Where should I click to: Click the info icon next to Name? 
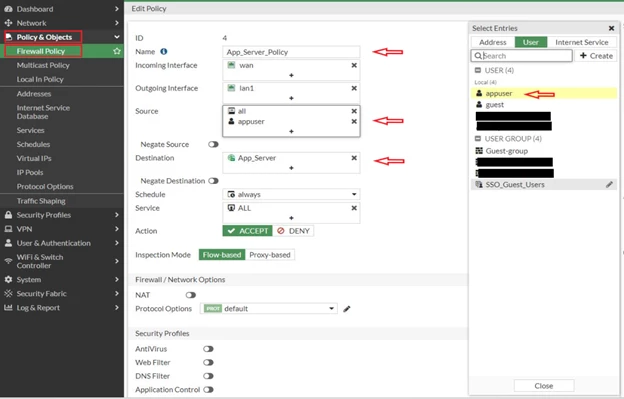click(164, 51)
